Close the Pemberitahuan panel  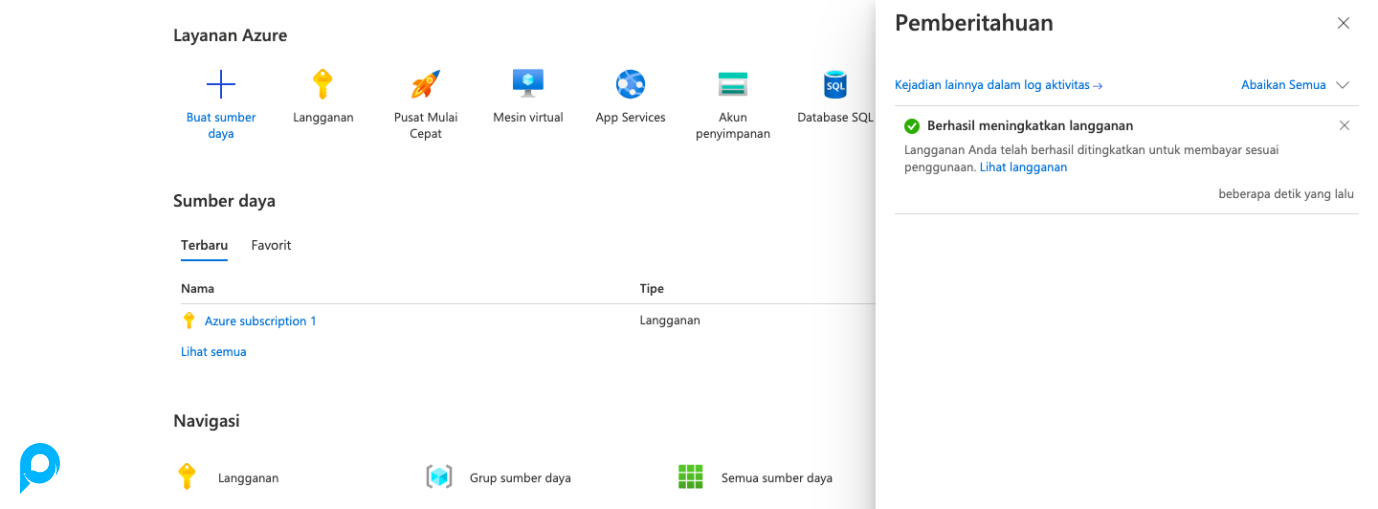[x=1343, y=23]
